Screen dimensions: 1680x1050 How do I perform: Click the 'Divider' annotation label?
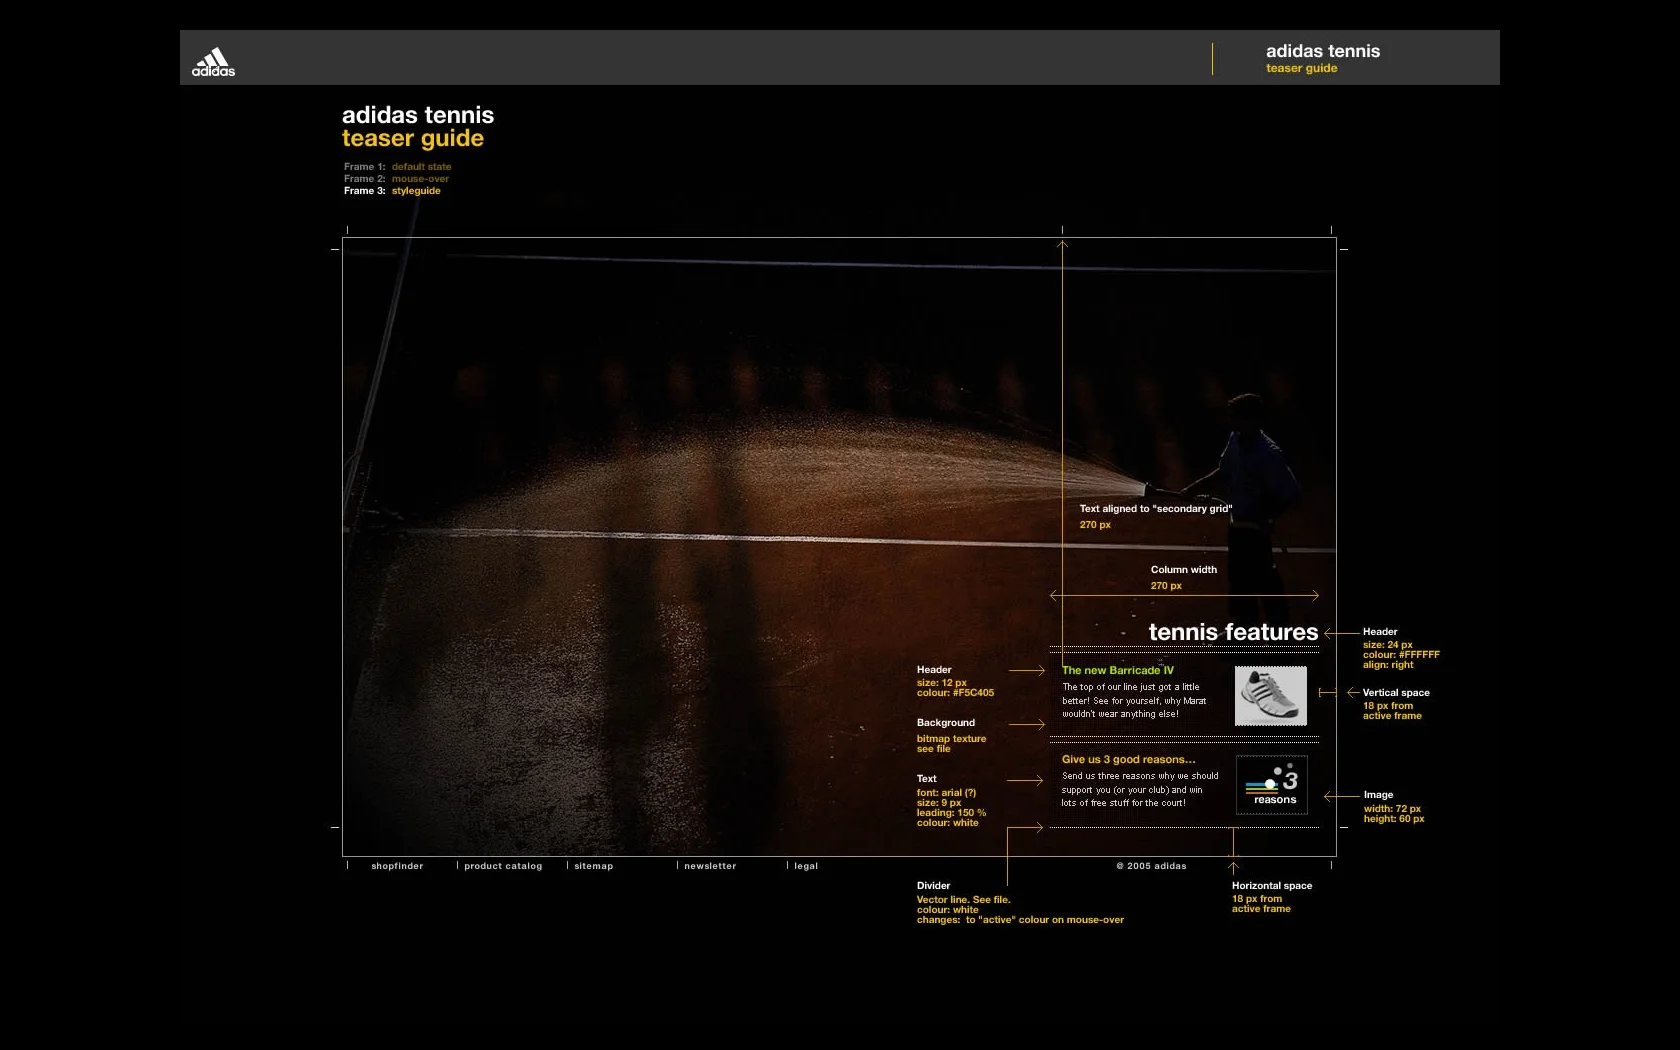pyautogui.click(x=934, y=886)
